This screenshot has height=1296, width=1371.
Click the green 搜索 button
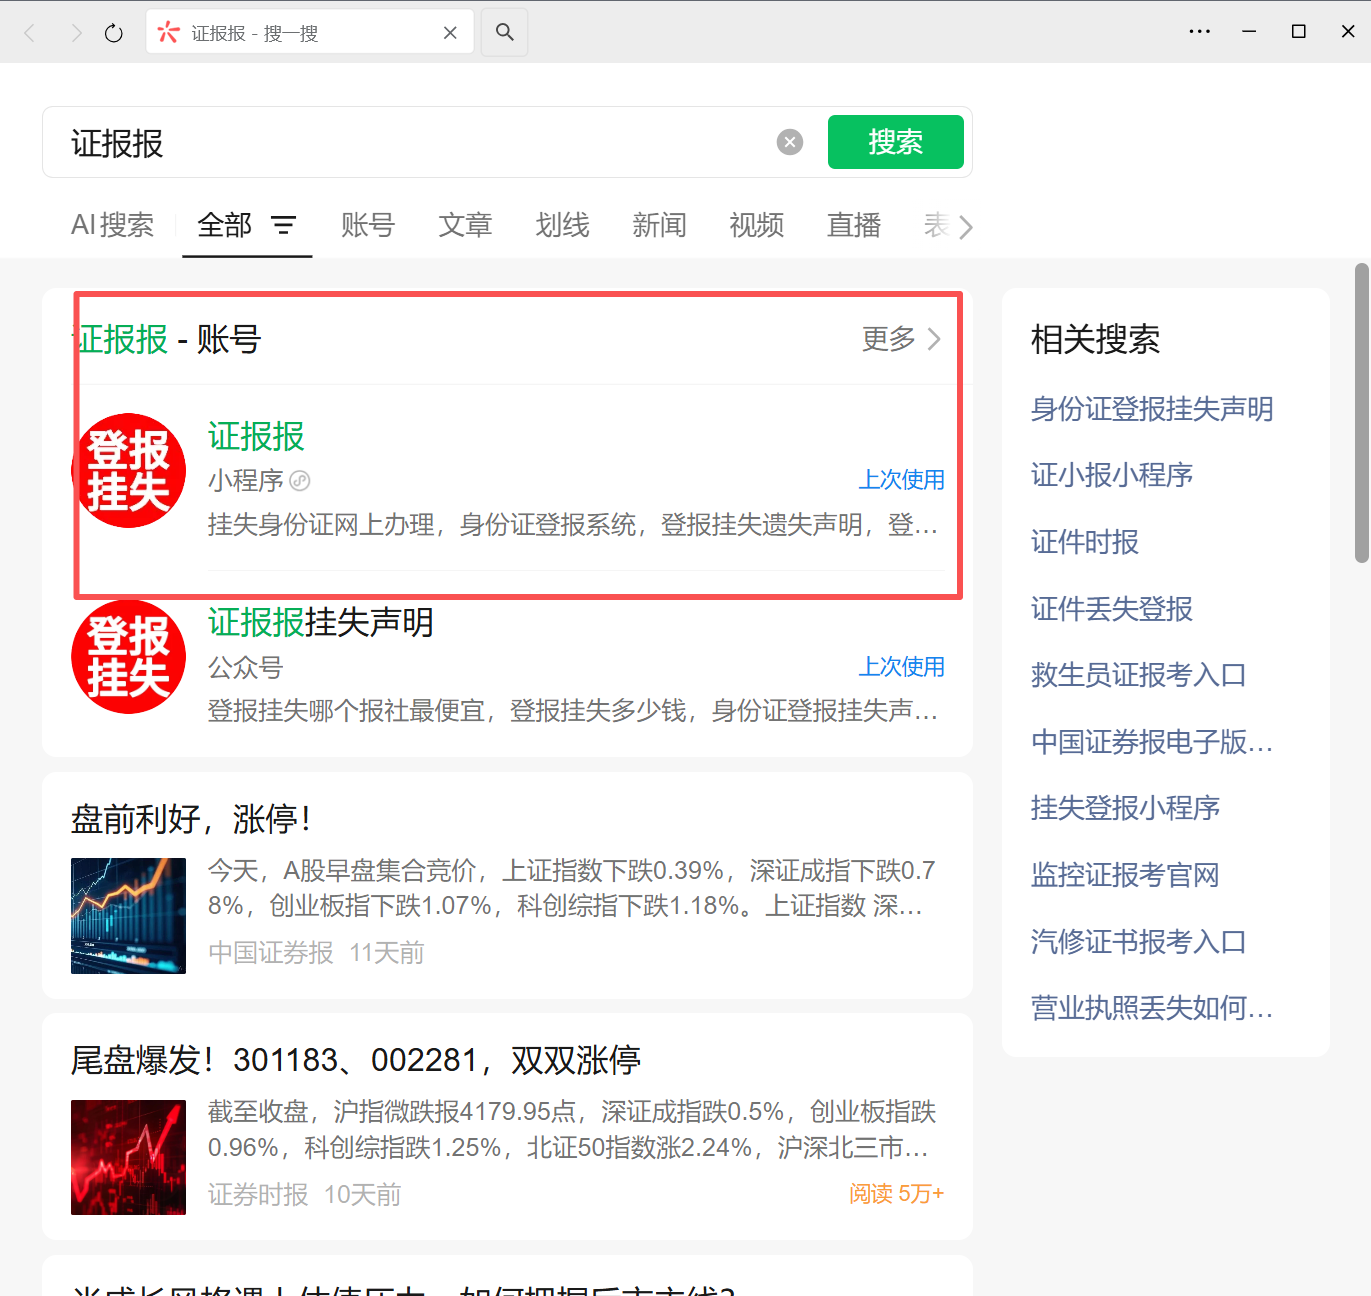(x=896, y=142)
